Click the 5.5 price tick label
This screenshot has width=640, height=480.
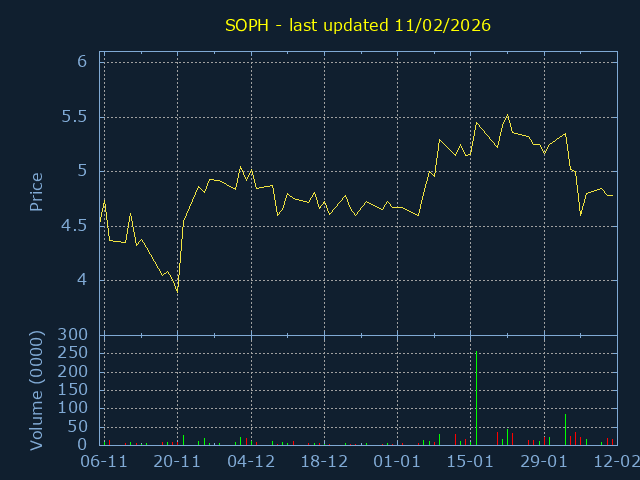[x=76, y=117]
